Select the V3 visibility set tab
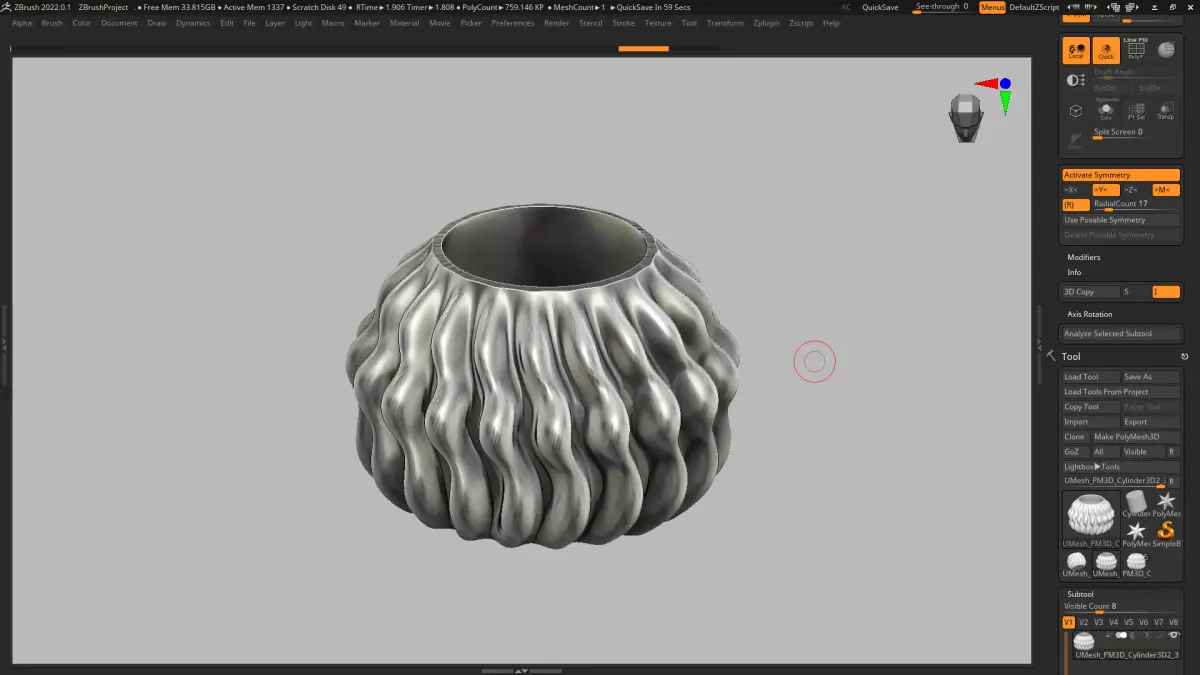The width and height of the screenshot is (1200, 675). (1098, 622)
